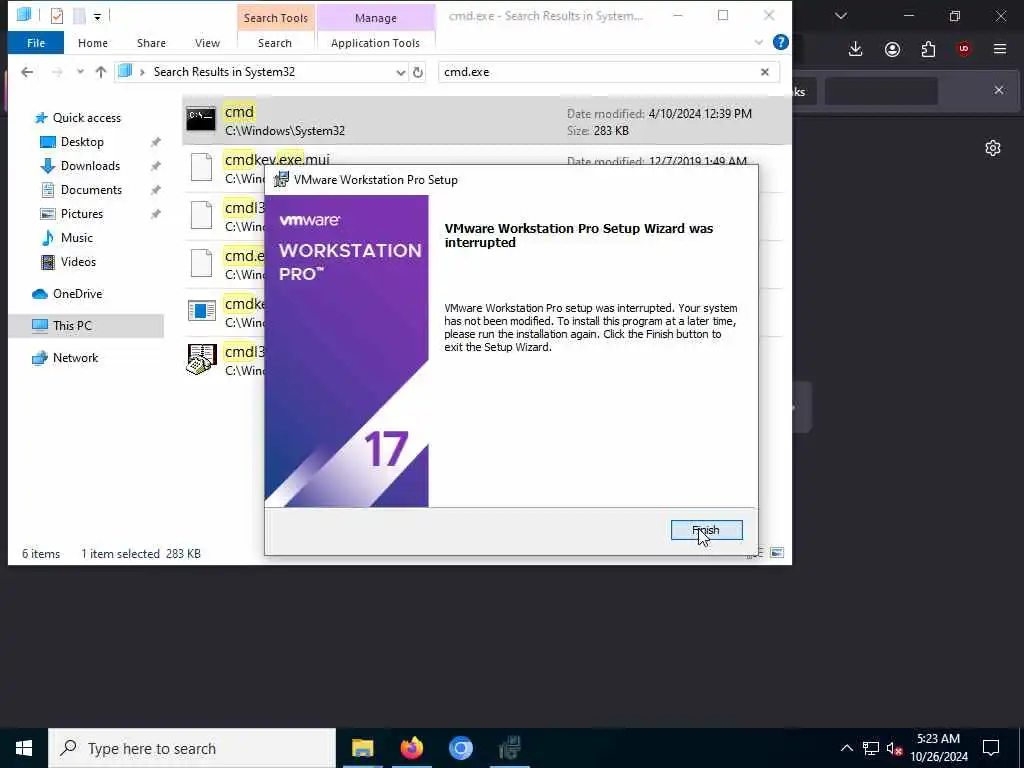Click the Search Tools contextual tab
The image size is (1024, 768).
coord(276,18)
